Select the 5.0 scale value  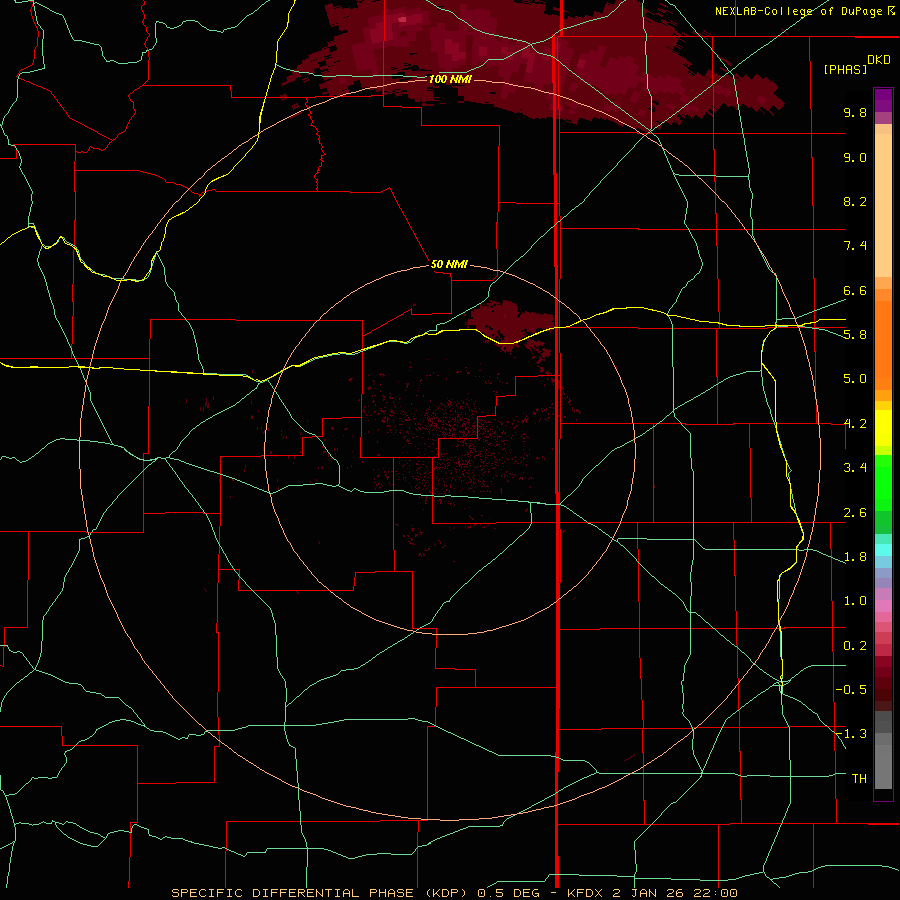[855, 379]
